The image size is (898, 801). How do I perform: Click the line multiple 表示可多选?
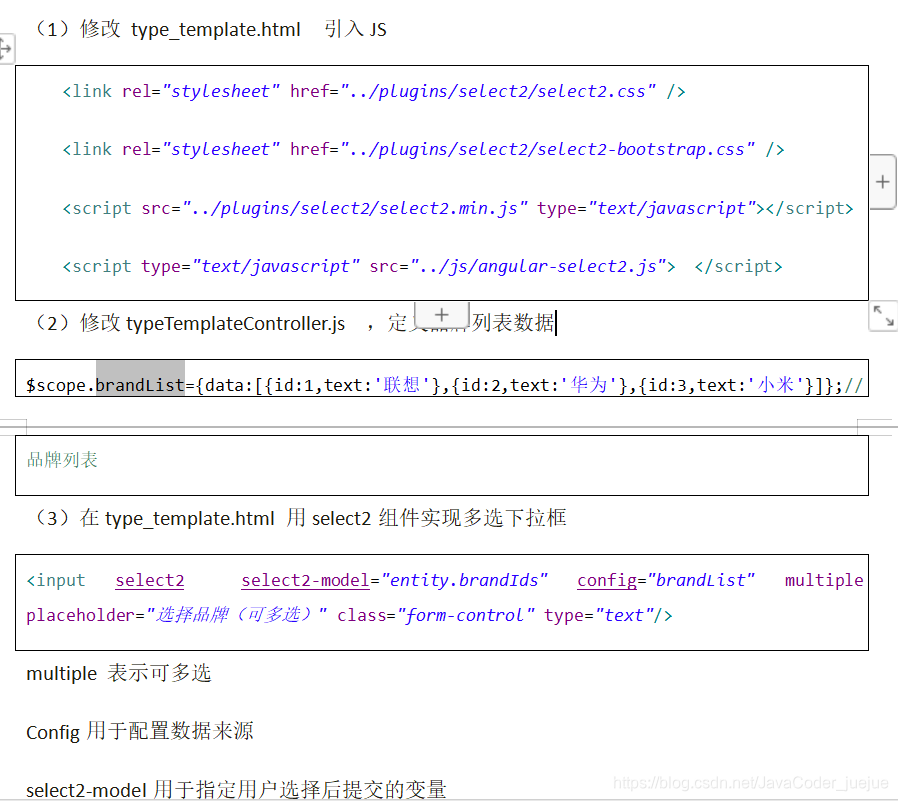pos(119,673)
